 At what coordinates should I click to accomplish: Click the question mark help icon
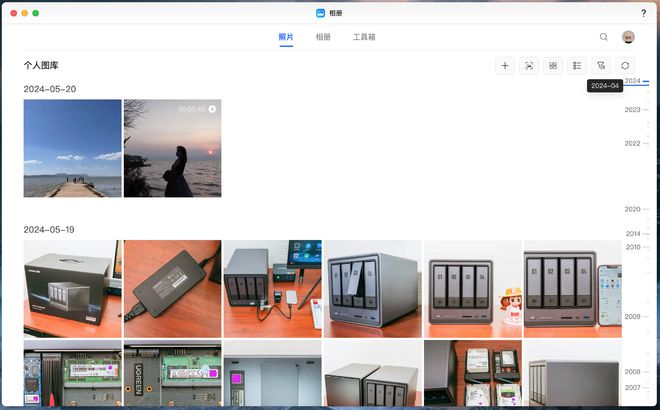point(644,13)
